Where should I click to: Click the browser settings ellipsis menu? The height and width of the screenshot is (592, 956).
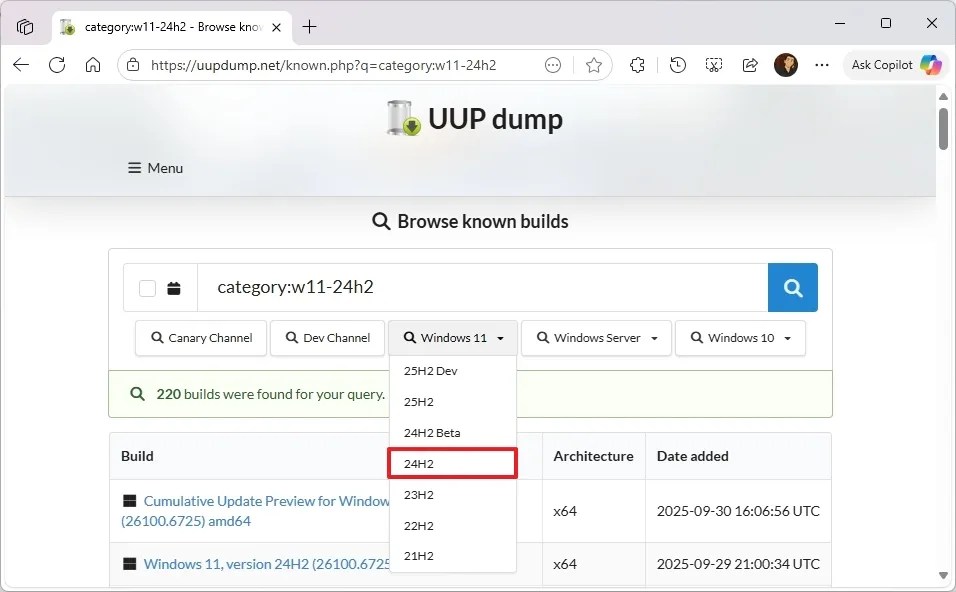[822, 64]
